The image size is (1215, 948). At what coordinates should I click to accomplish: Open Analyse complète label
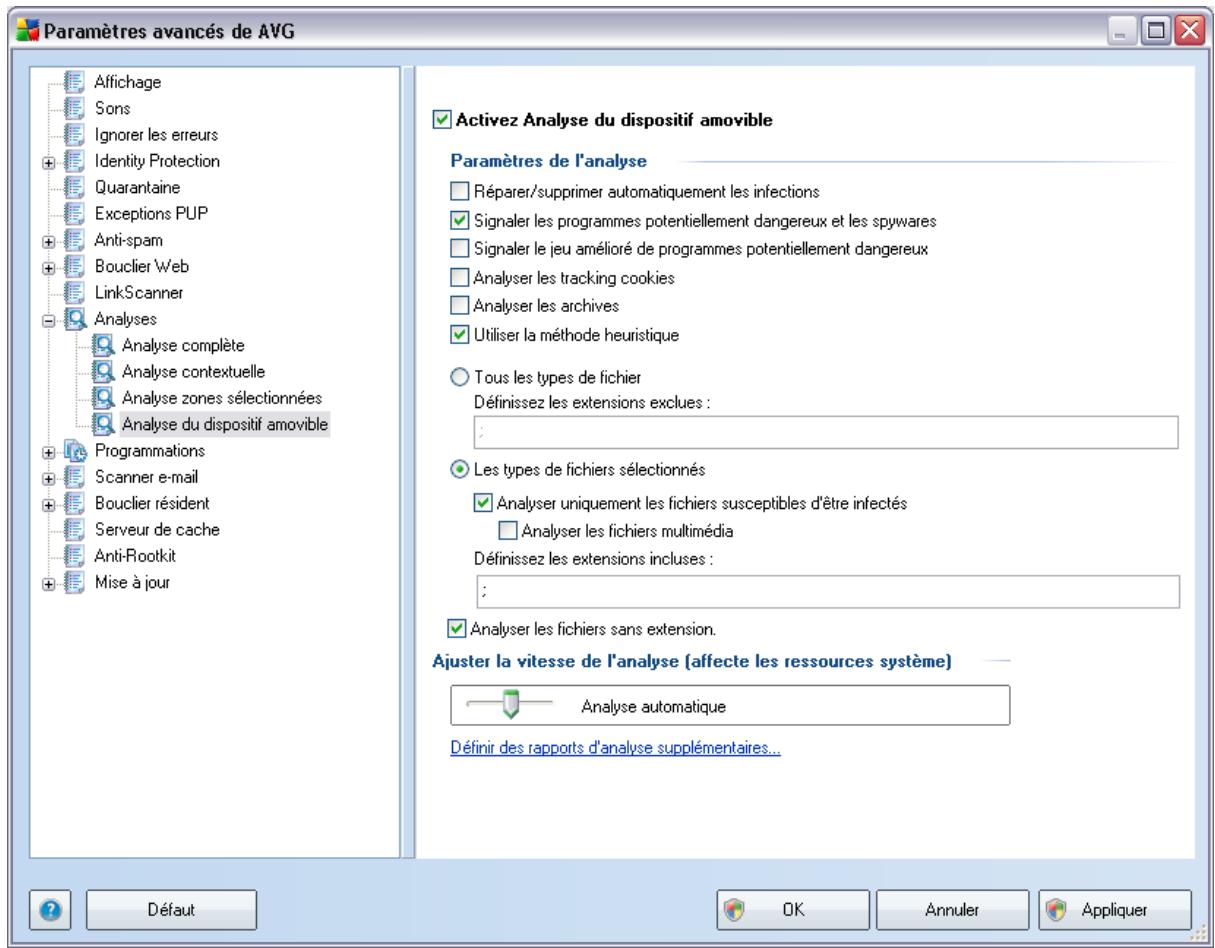click(184, 346)
